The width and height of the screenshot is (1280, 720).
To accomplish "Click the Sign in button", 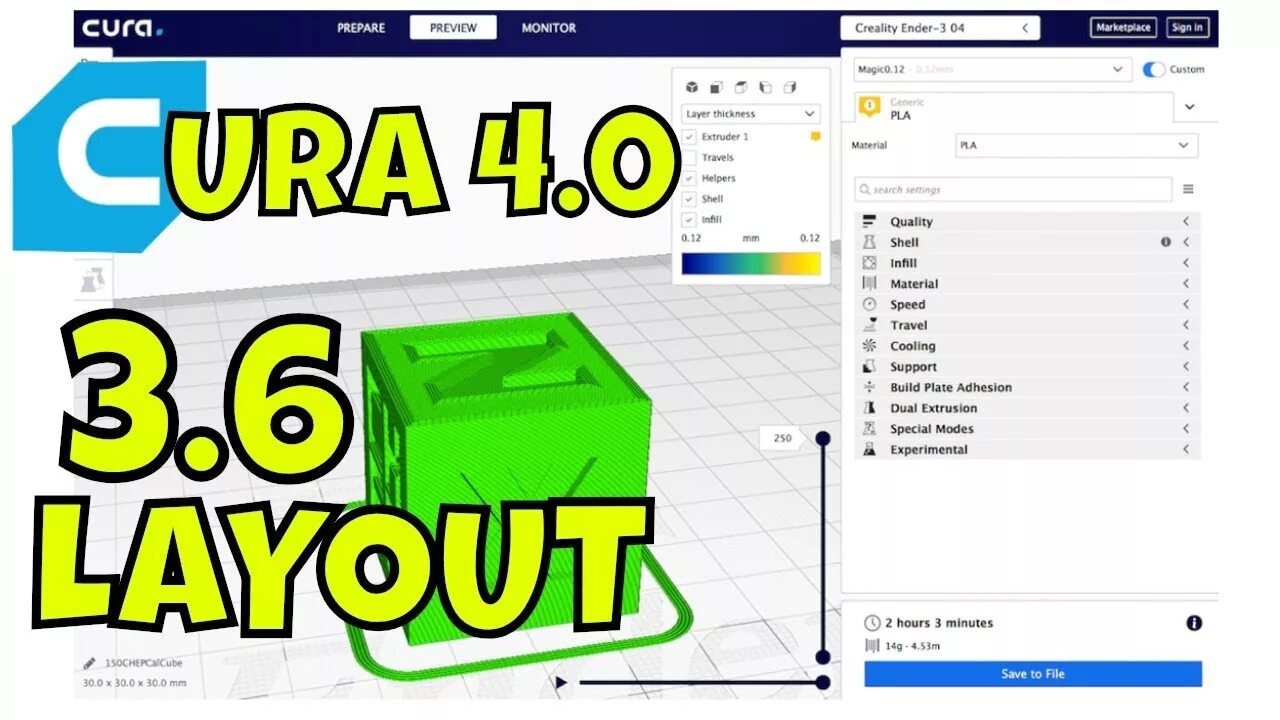I will 1187,28.
